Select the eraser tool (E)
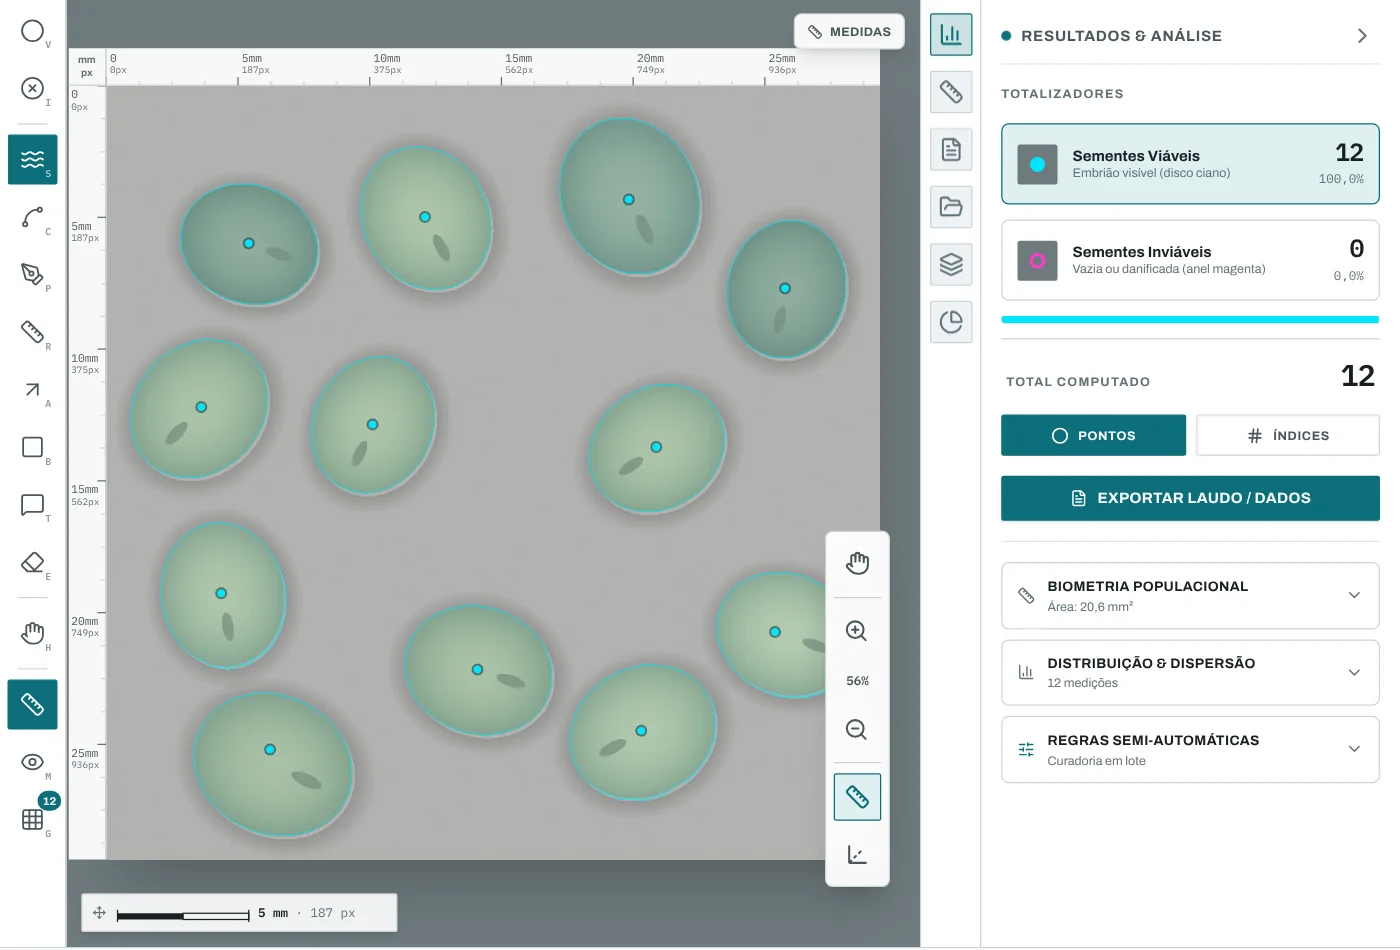The image size is (1400, 950). click(x=32, y=562)
